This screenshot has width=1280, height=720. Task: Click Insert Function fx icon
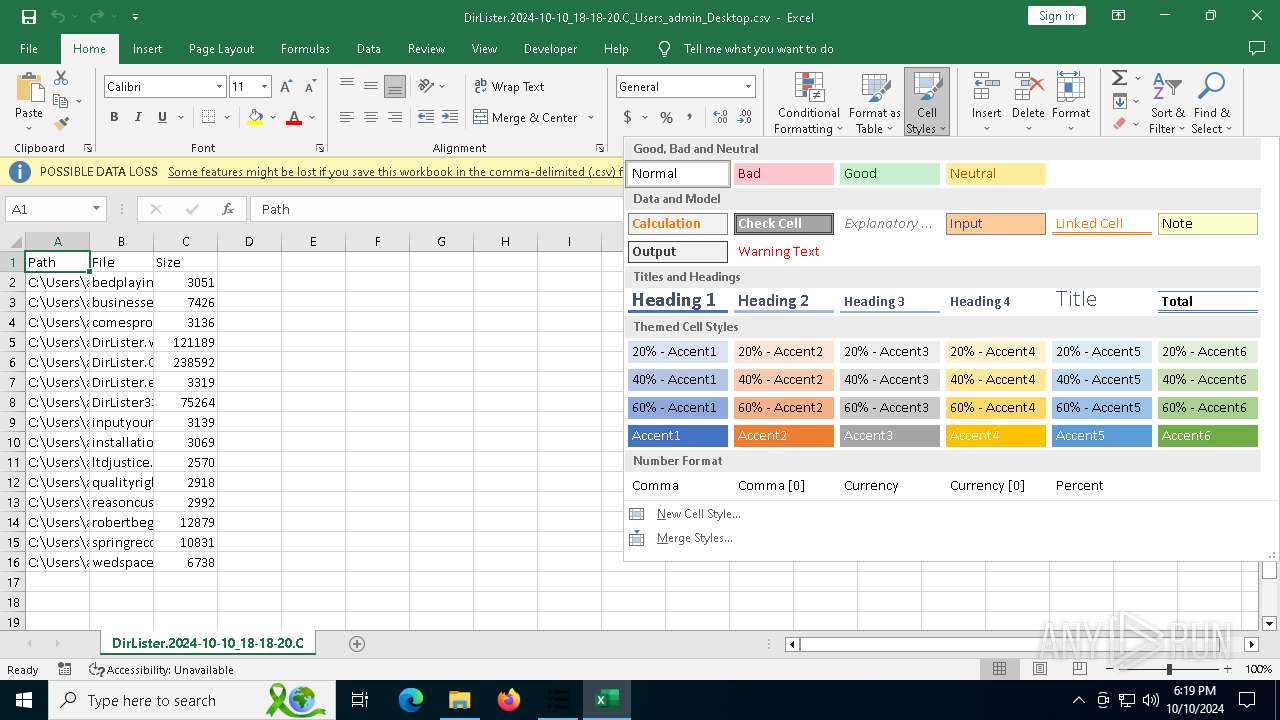point(228,209)
